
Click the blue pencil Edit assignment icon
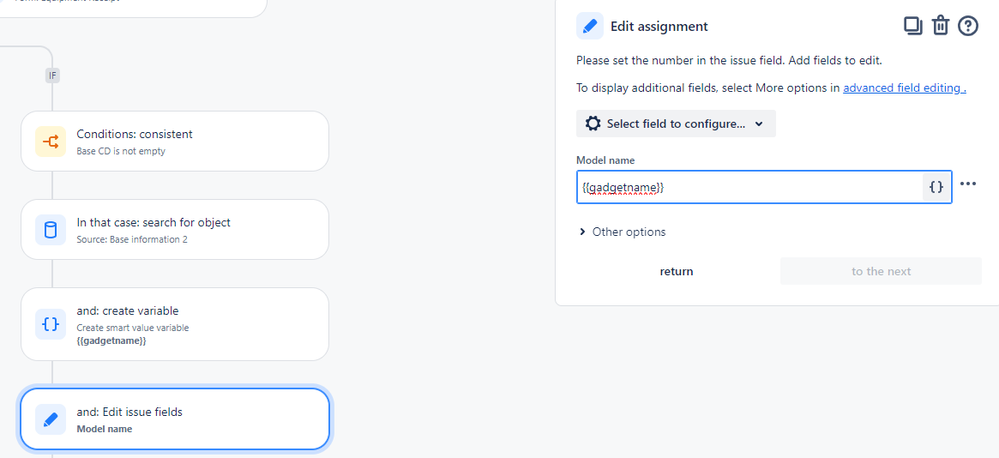pos(590,26)
